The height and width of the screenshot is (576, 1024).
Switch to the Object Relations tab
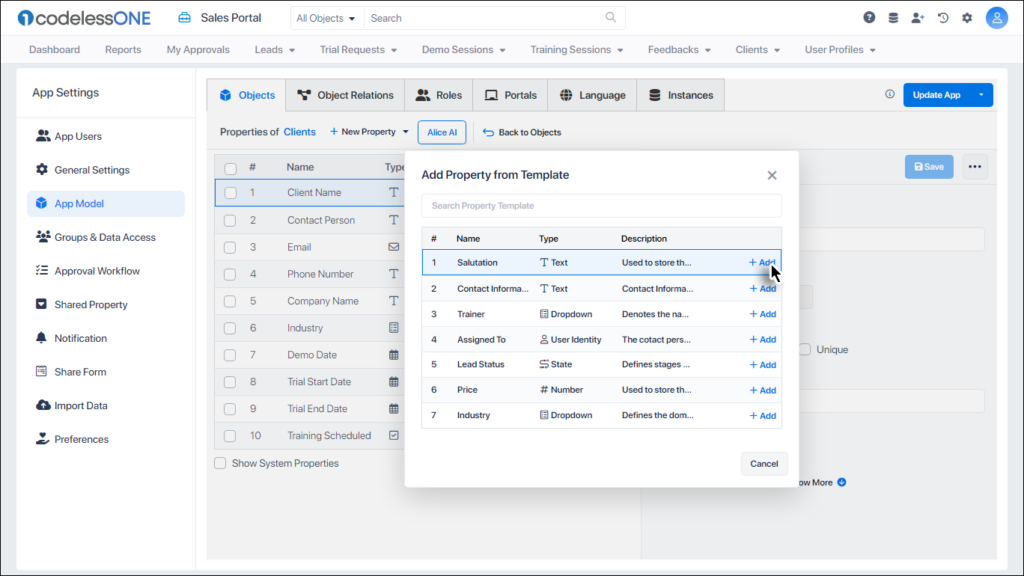345,95
